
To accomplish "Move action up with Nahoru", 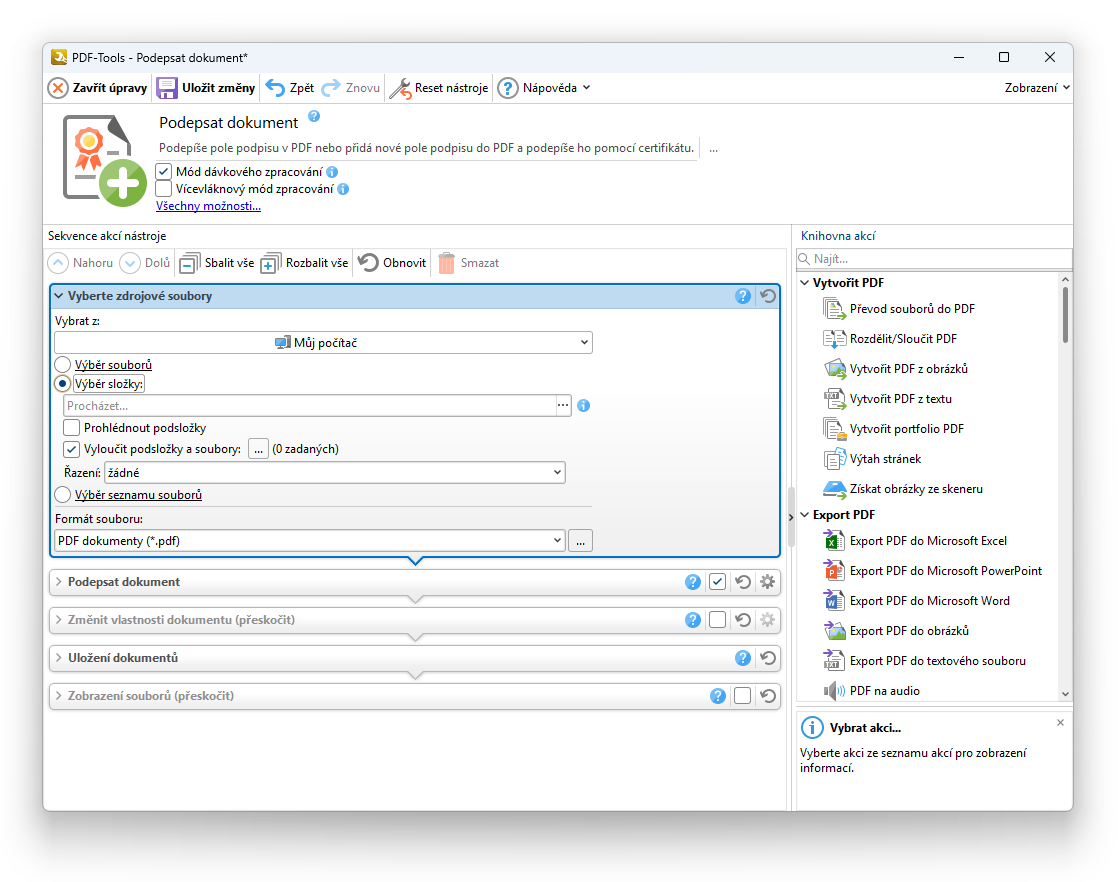I will pyautogui.click(x=81, y=263).
